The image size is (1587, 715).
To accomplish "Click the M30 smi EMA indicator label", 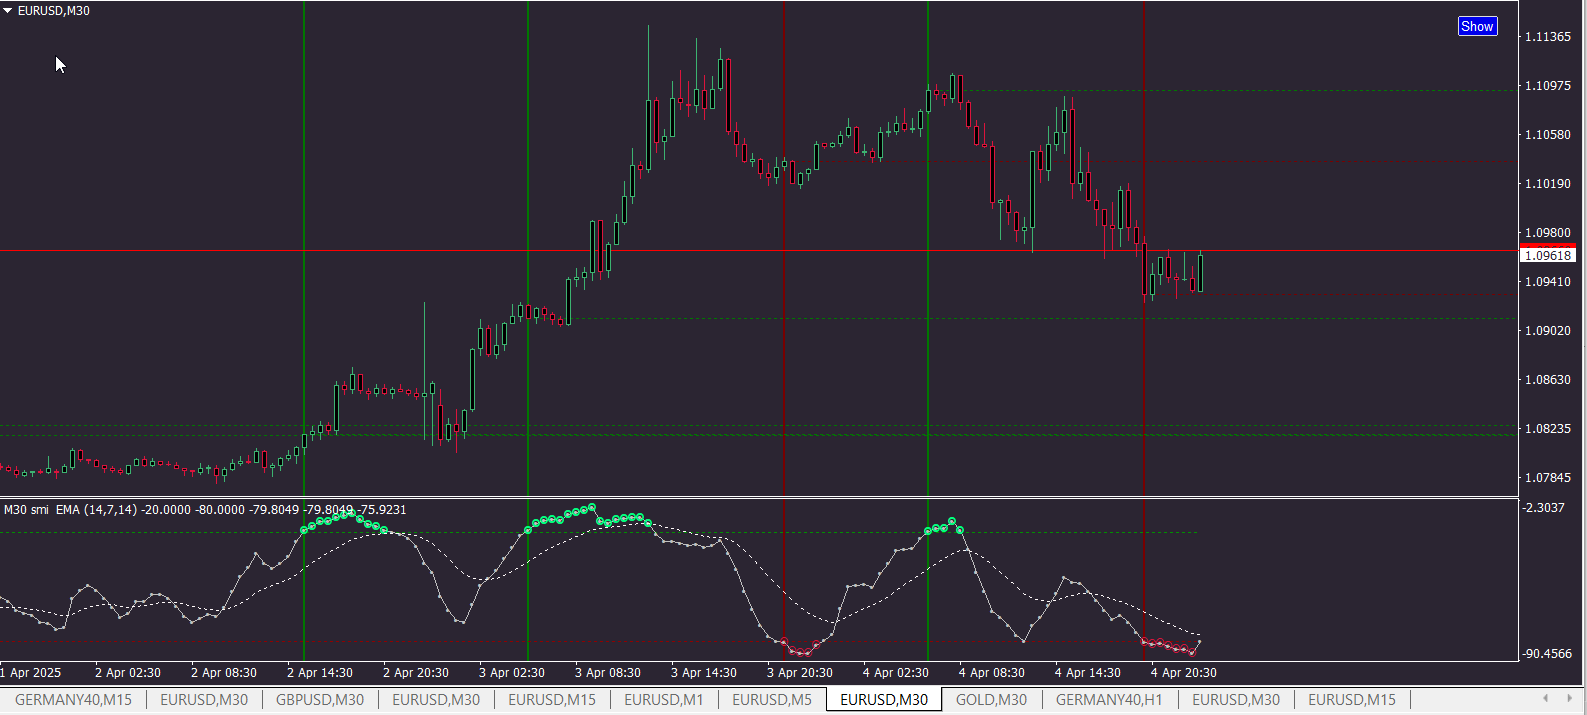I will (205, 510).
